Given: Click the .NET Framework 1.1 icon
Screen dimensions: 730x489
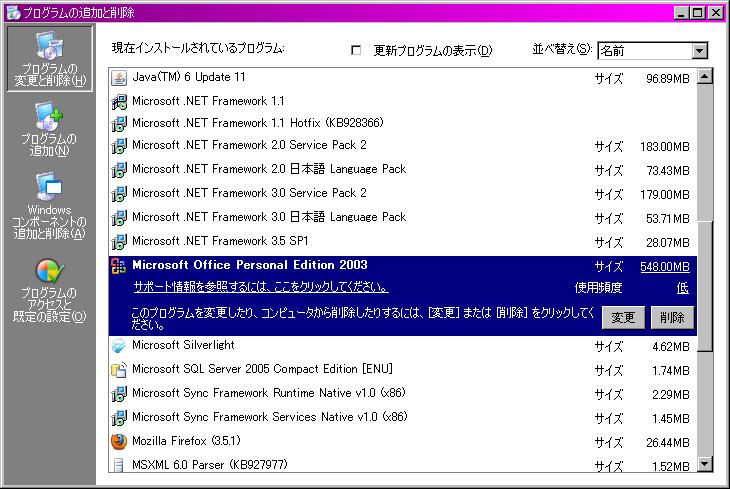Looking at the screenshot, I should (119, 101).
